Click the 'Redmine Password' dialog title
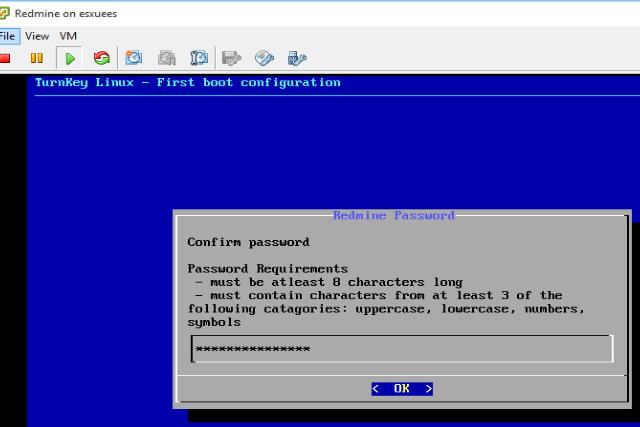The width and height of the screenshot is (640, 427). (394, 215)
